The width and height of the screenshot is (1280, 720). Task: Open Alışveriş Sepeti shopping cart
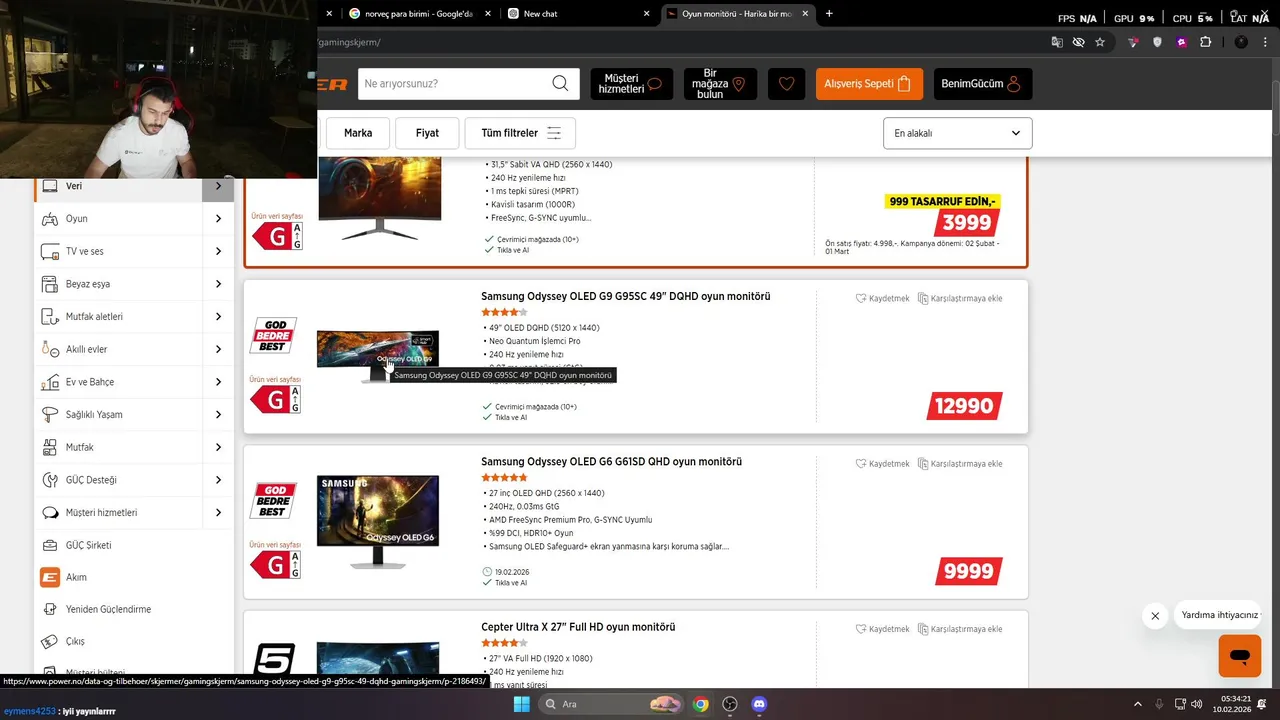click(x=869, y=84)
